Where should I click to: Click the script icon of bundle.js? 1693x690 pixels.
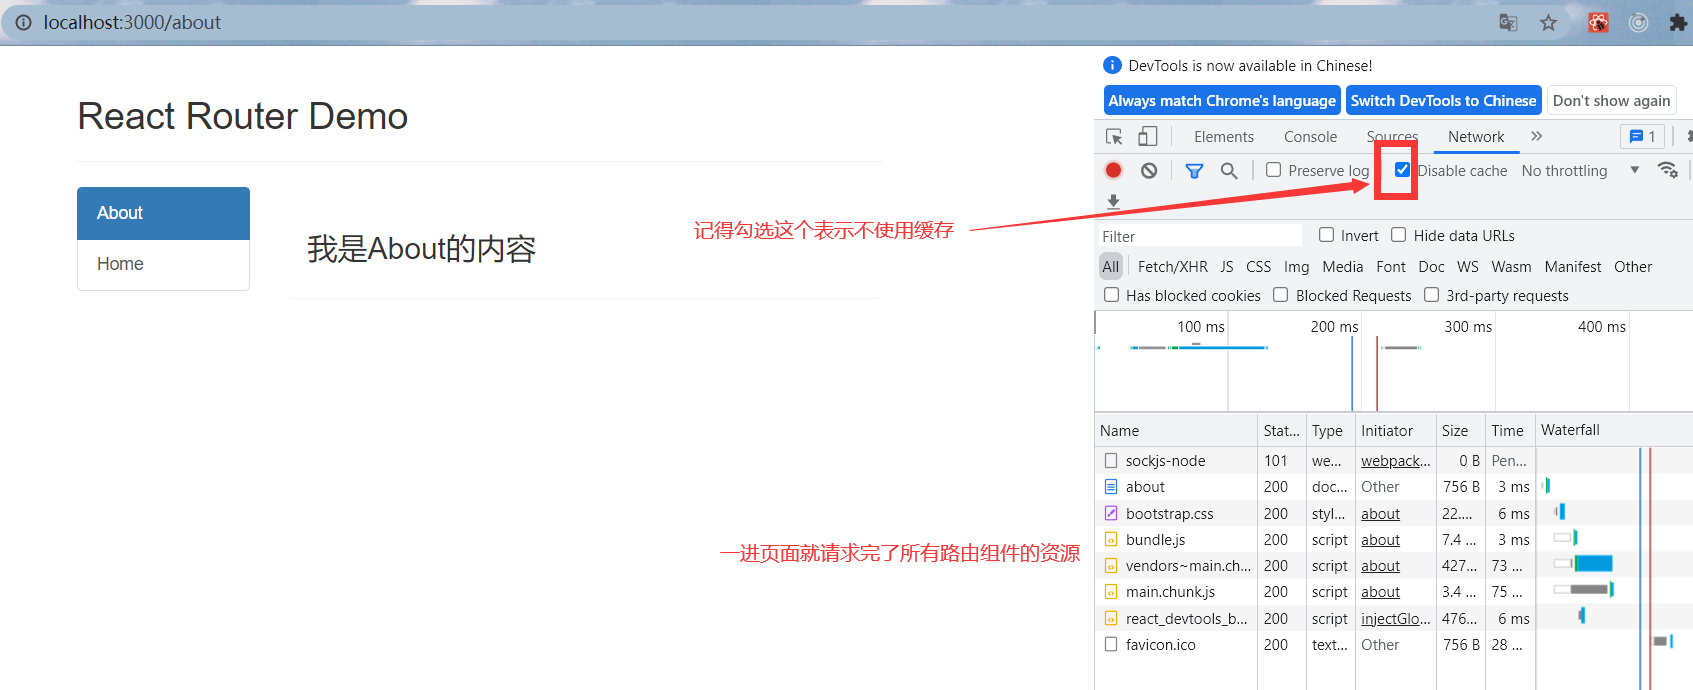pos(1111,539)
